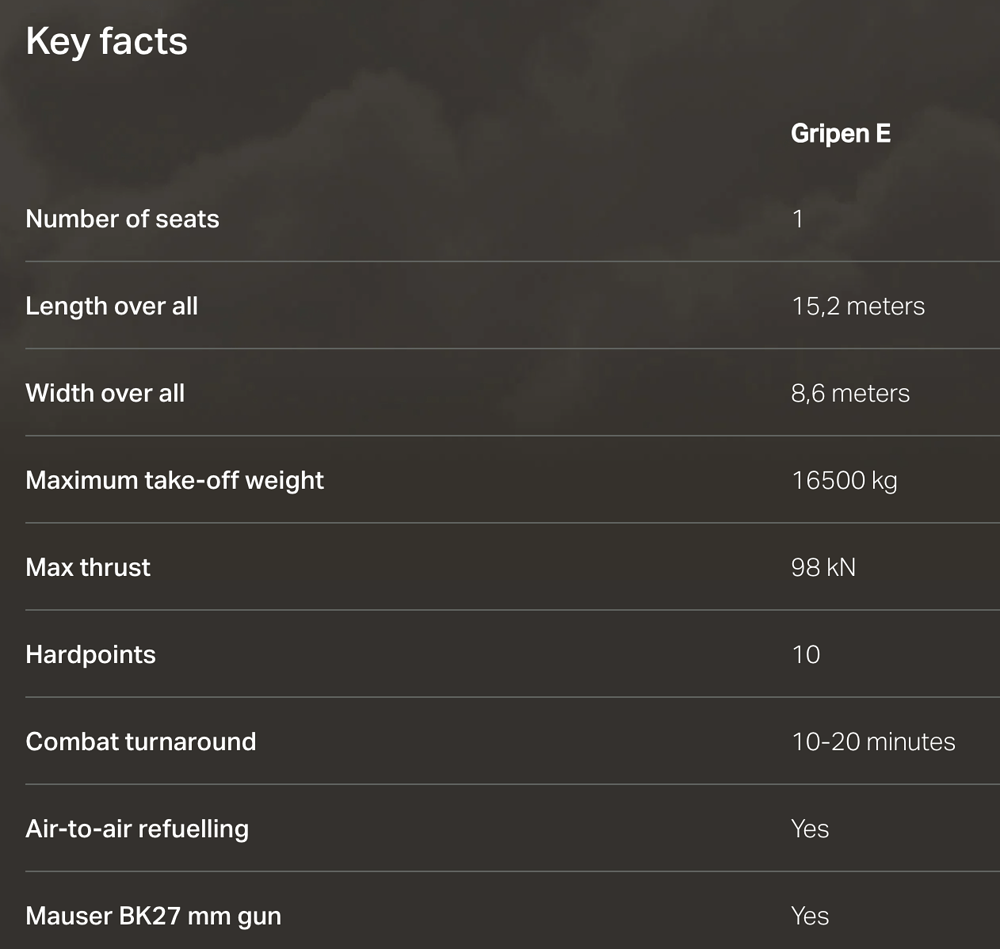
Task: Click Yes next to Air-to-air refuelling
Action: (x=810, y=829)
